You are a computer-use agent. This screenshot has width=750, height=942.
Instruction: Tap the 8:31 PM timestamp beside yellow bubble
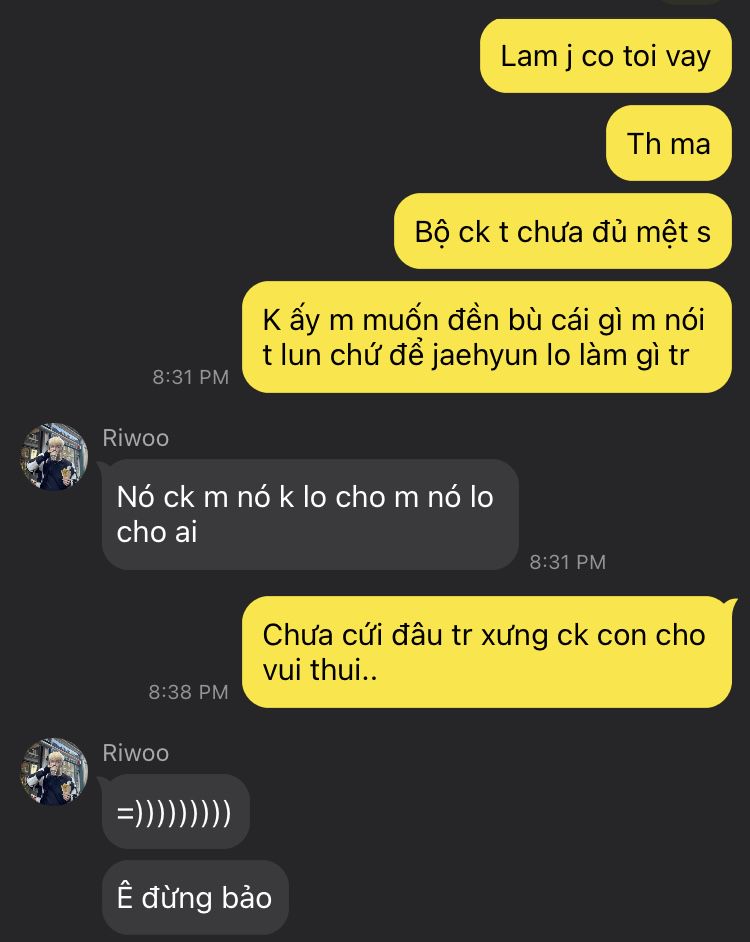pos(191,377)
